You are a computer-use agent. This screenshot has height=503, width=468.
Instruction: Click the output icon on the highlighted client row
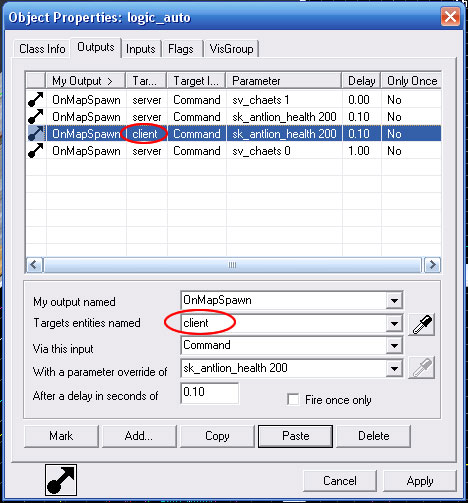[x=36, y=133]
